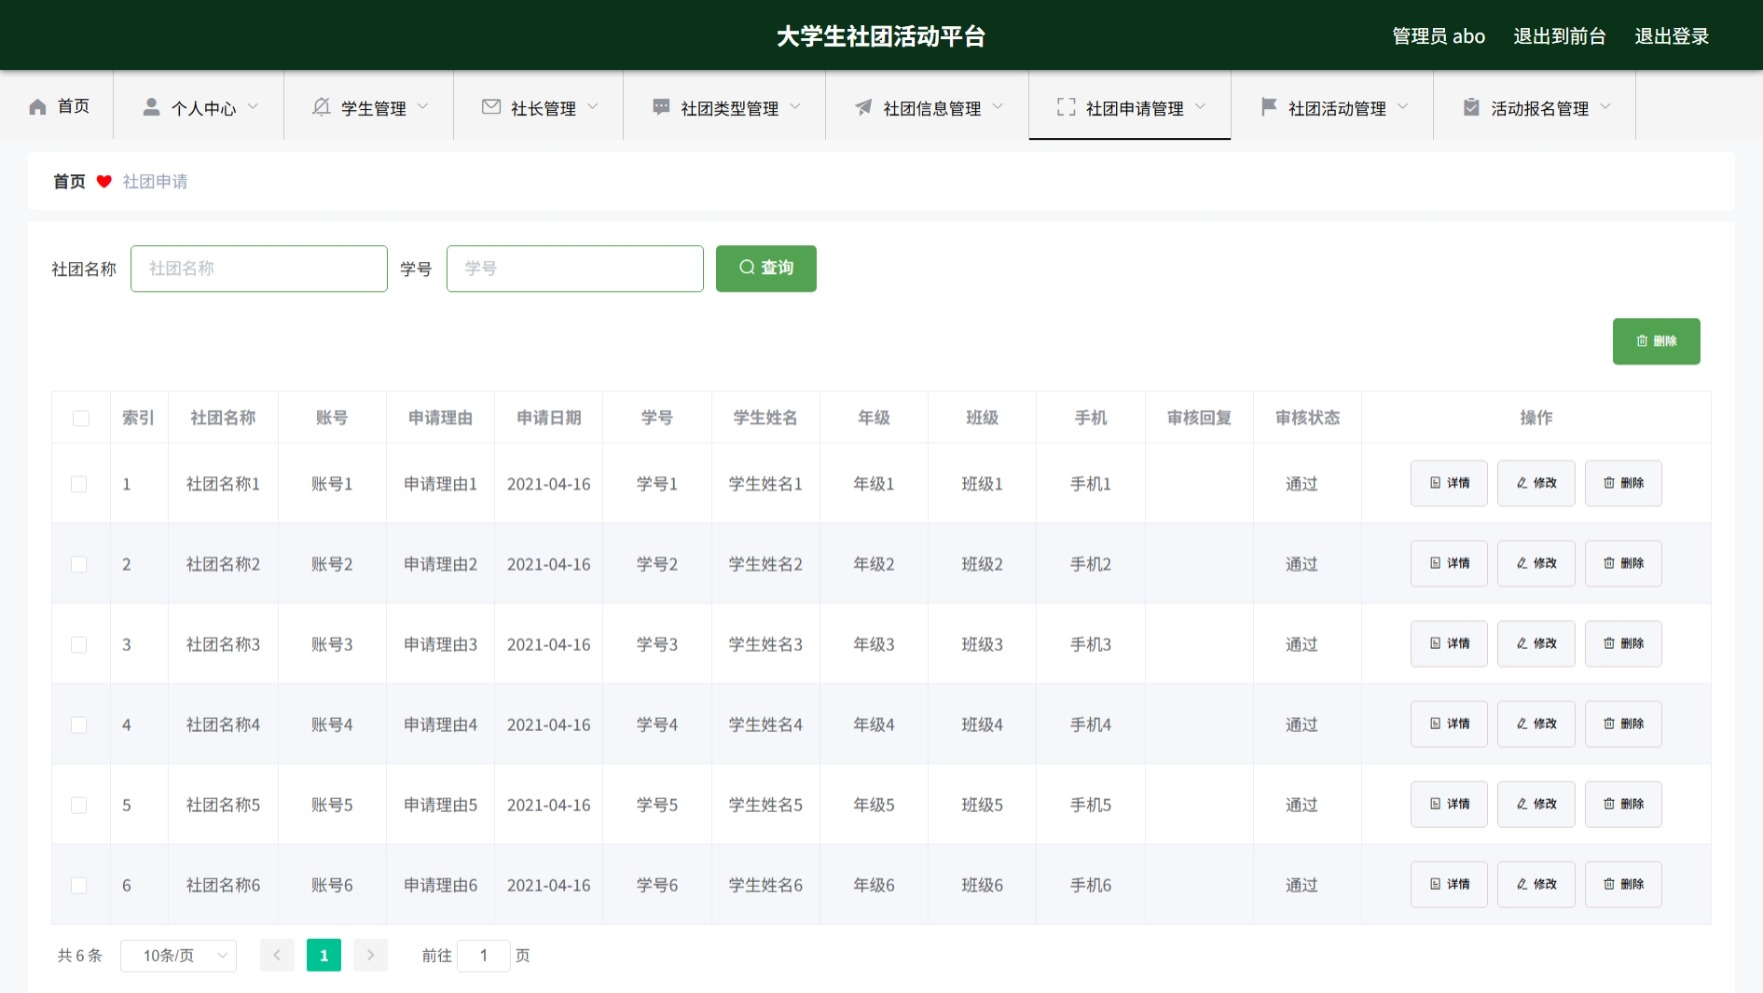
Task: Expand the 活动报名管理 dropdown arrow
Action: coord(1605,107)
